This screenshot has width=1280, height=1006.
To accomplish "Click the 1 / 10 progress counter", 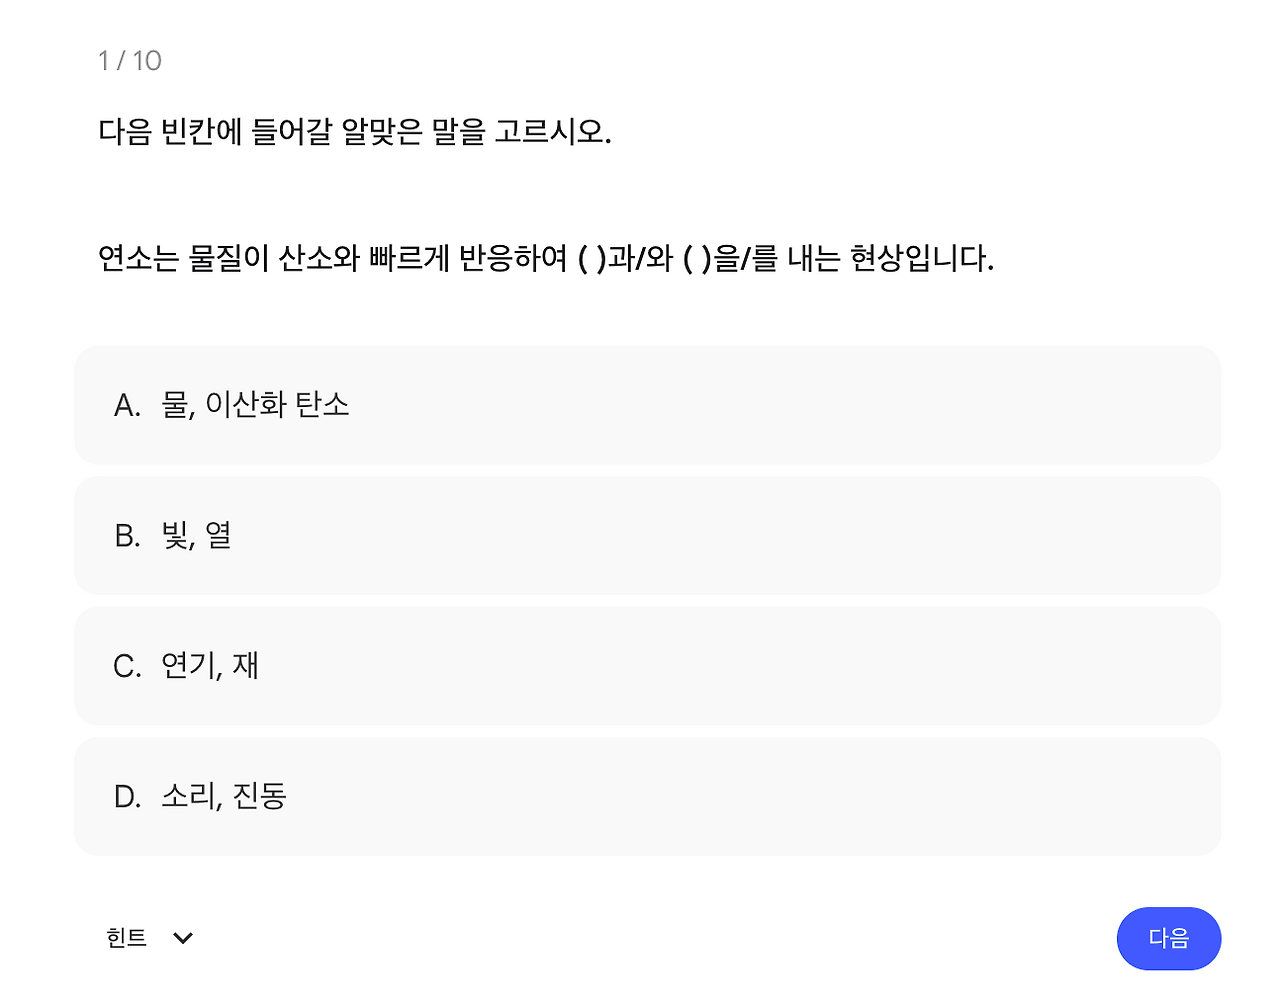I will pyautogui.click(x=130, y=61).
